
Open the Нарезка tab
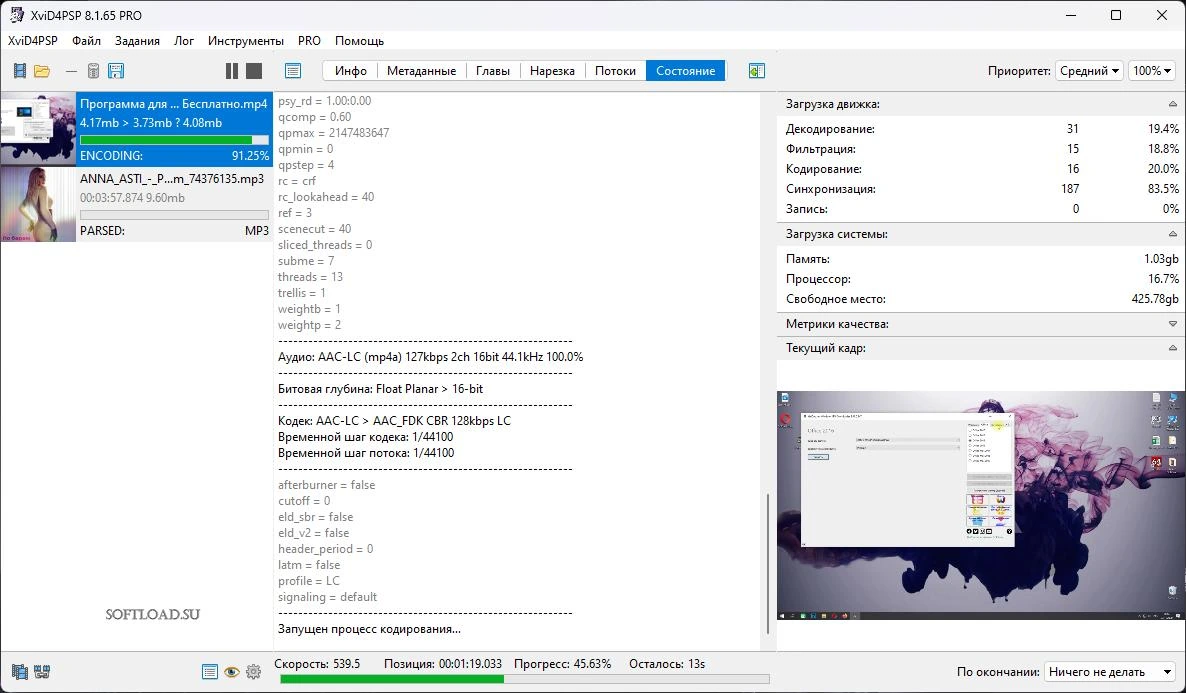[552, 70]
